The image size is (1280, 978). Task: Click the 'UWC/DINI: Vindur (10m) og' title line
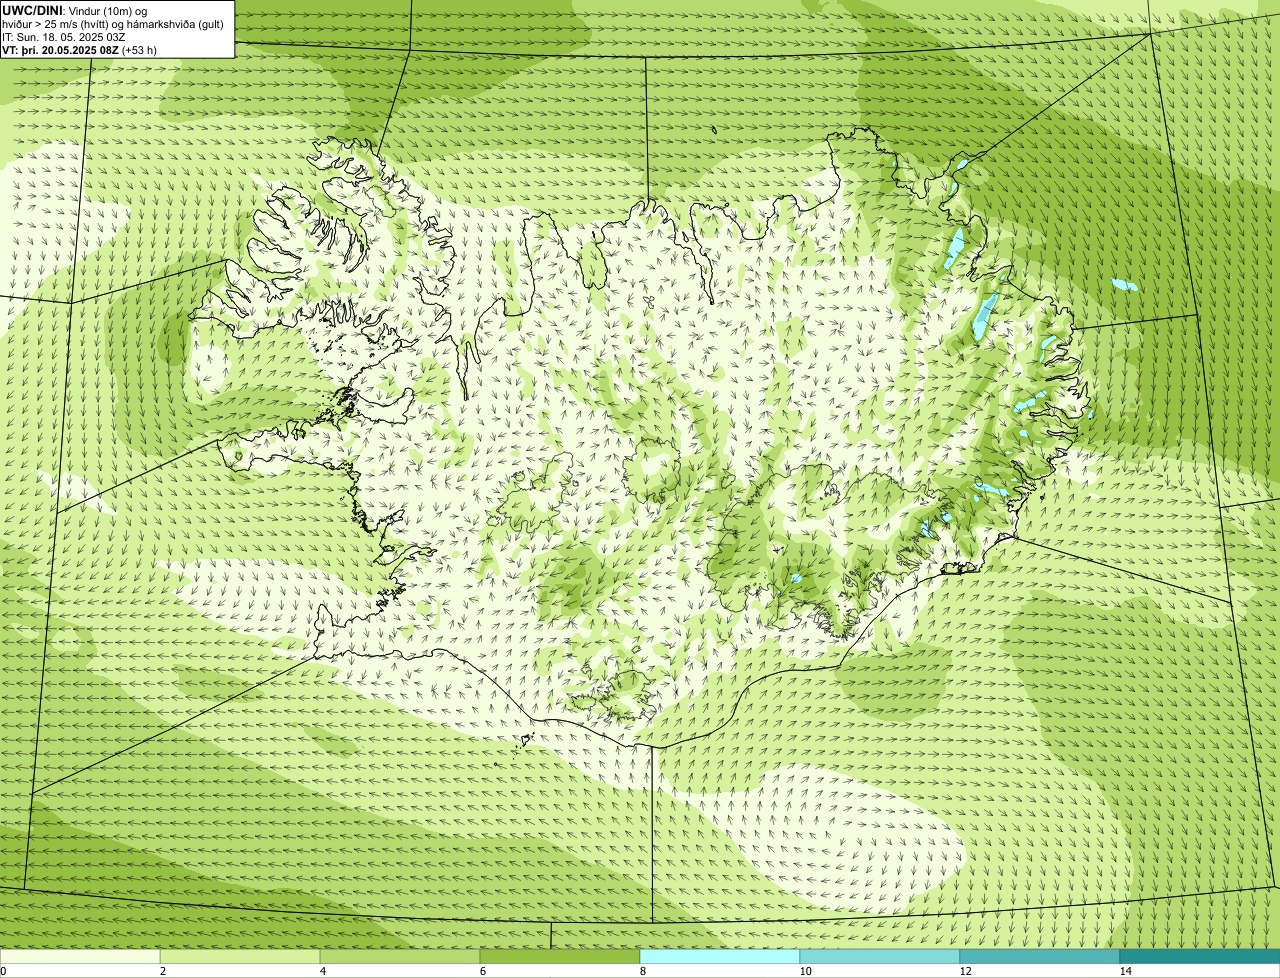coord(75,10)
